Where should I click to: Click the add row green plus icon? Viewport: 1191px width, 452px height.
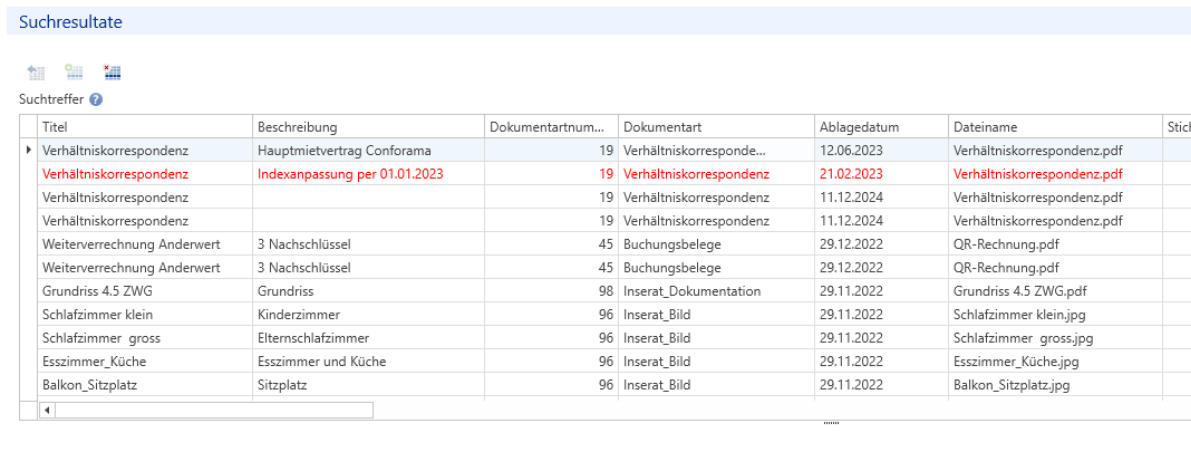(74, 73)
